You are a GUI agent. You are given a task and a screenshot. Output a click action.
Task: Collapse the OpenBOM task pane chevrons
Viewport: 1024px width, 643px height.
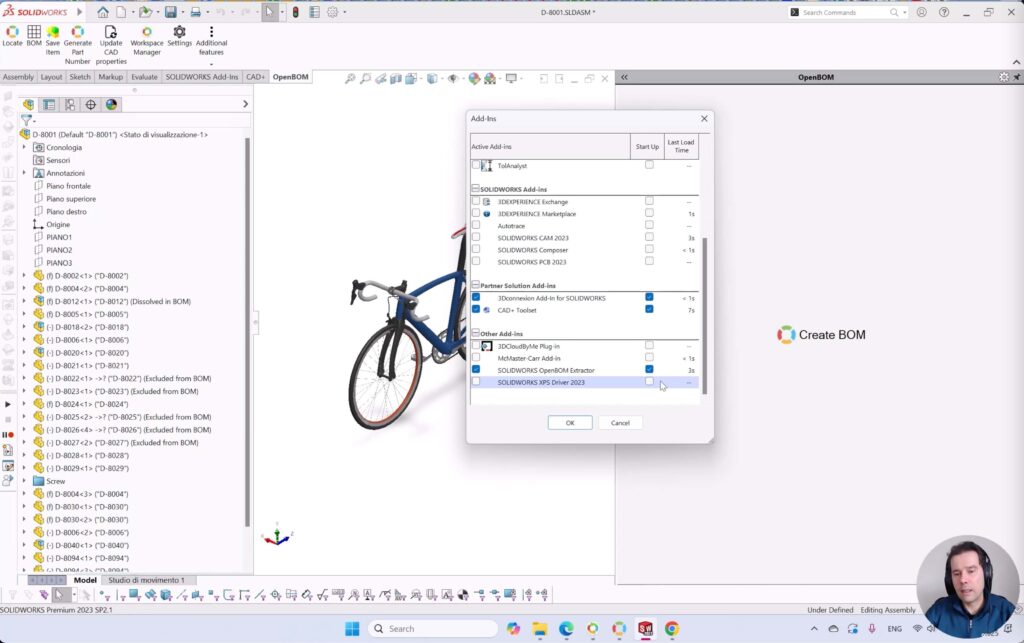click(624, 77)
